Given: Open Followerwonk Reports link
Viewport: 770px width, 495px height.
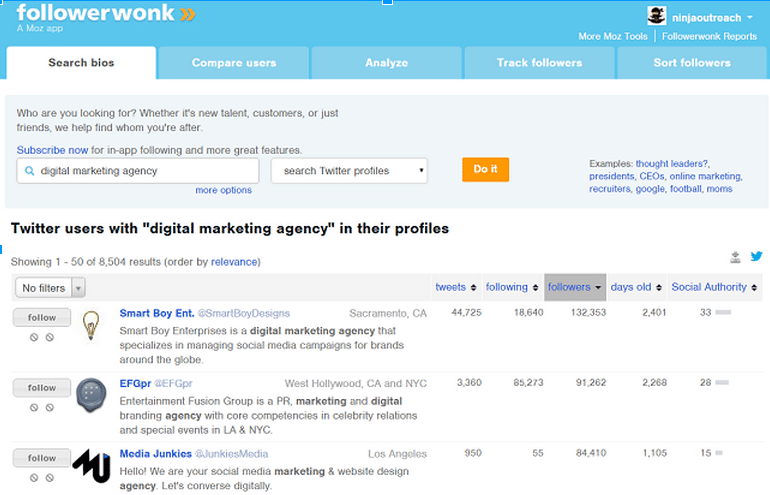Looking at the screenshot, I should pyautogui.click(x=709, y=36).
